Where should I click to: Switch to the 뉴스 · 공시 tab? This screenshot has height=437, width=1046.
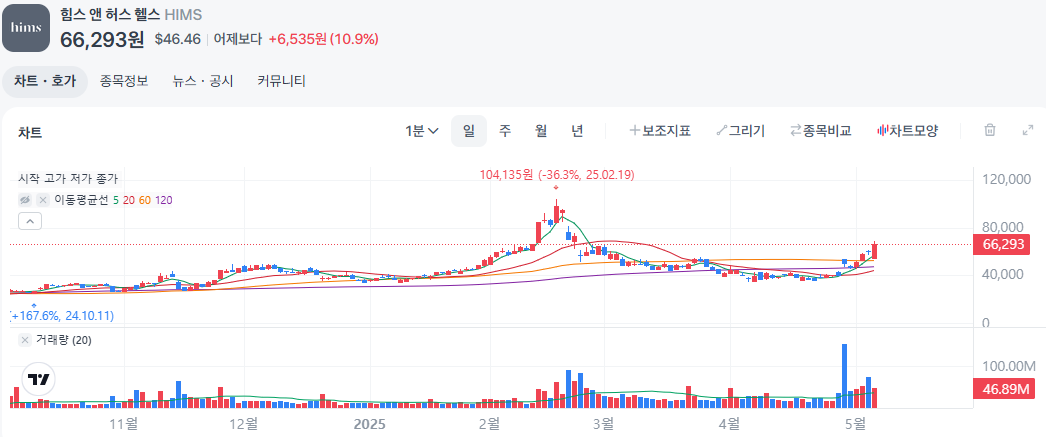point(203,82)
